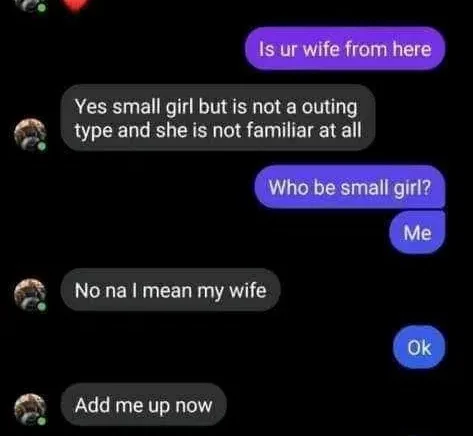Tap green online dot beside 'Yes small girl' avatar
Screen dimensions: 473x436
[x=42, y=146]
